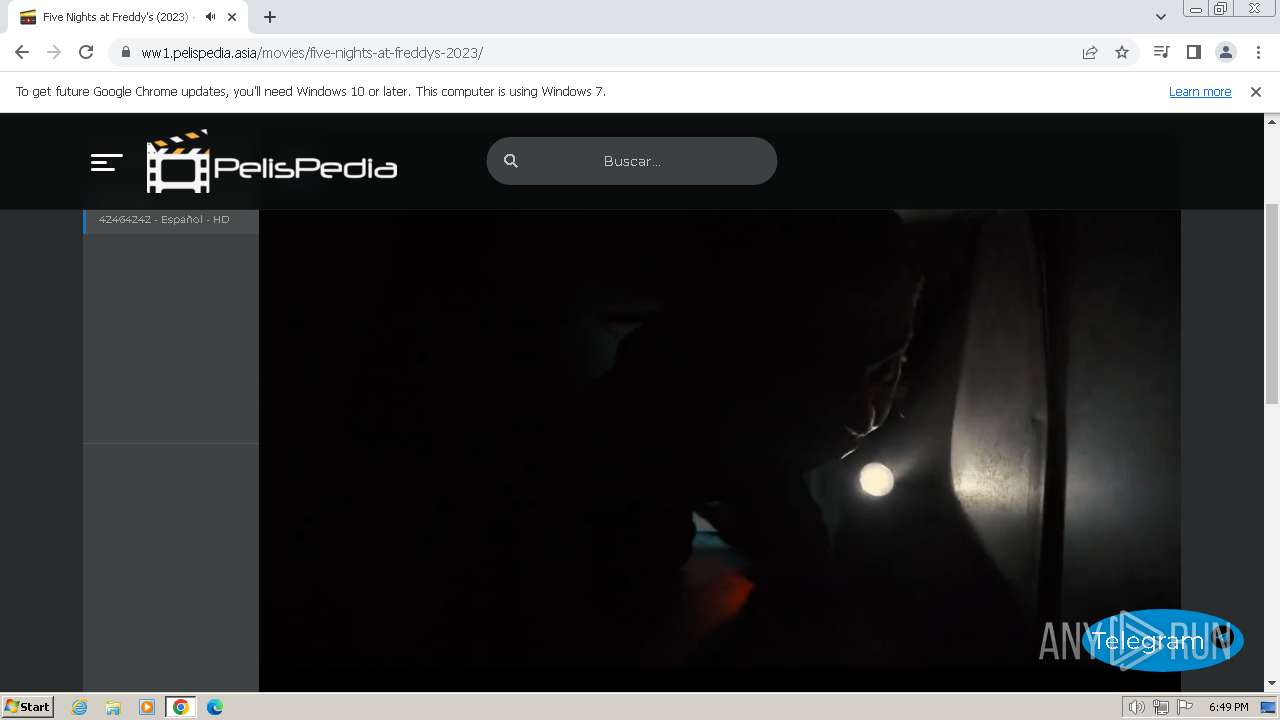Open the Learn more link

1200,91
